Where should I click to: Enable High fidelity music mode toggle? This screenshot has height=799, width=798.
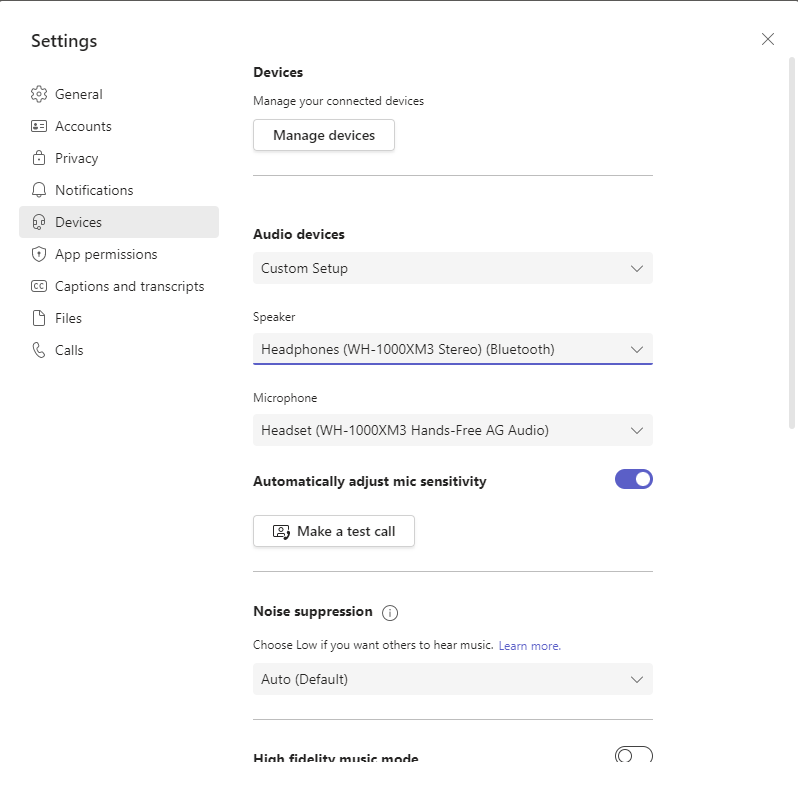tap(633, 755)
